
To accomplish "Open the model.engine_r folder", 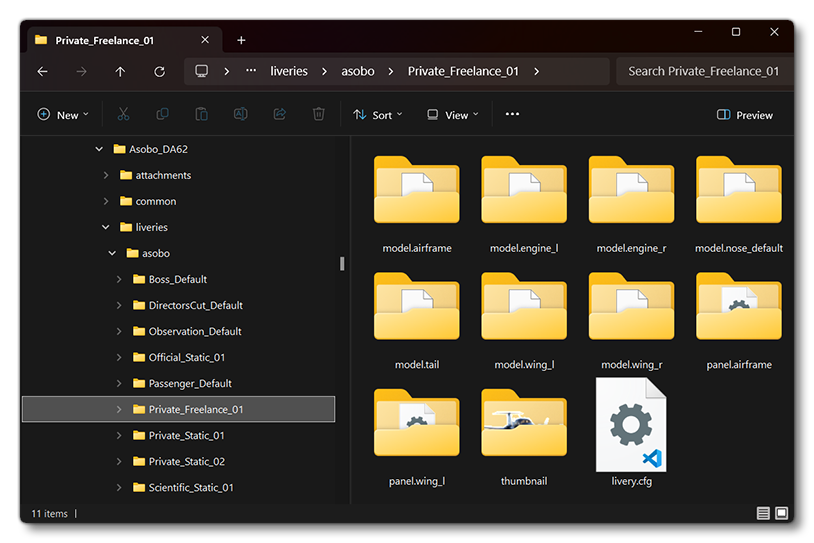I will [631, 205].
